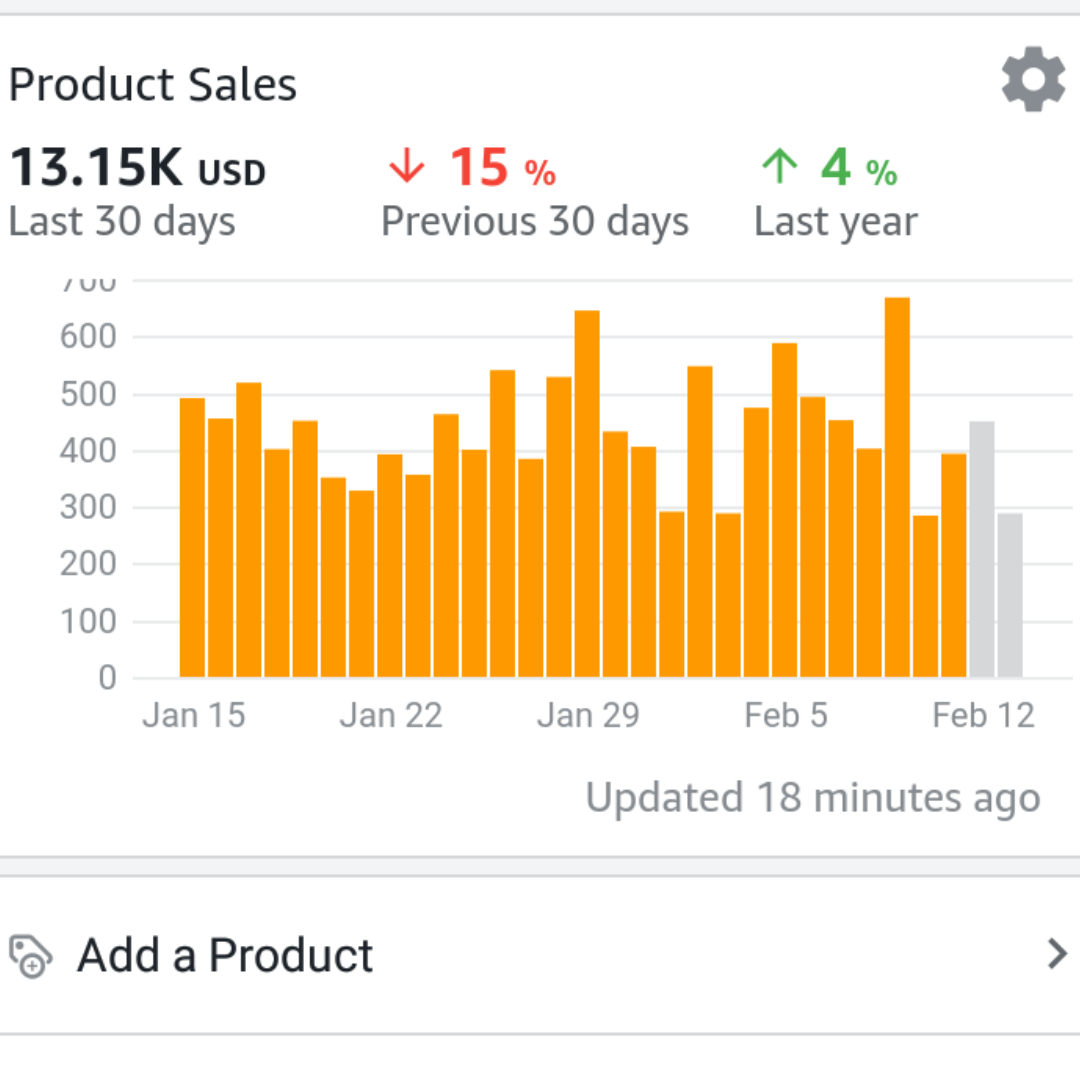Click the "Feb 5" x-axis date label

pos(785,716)
